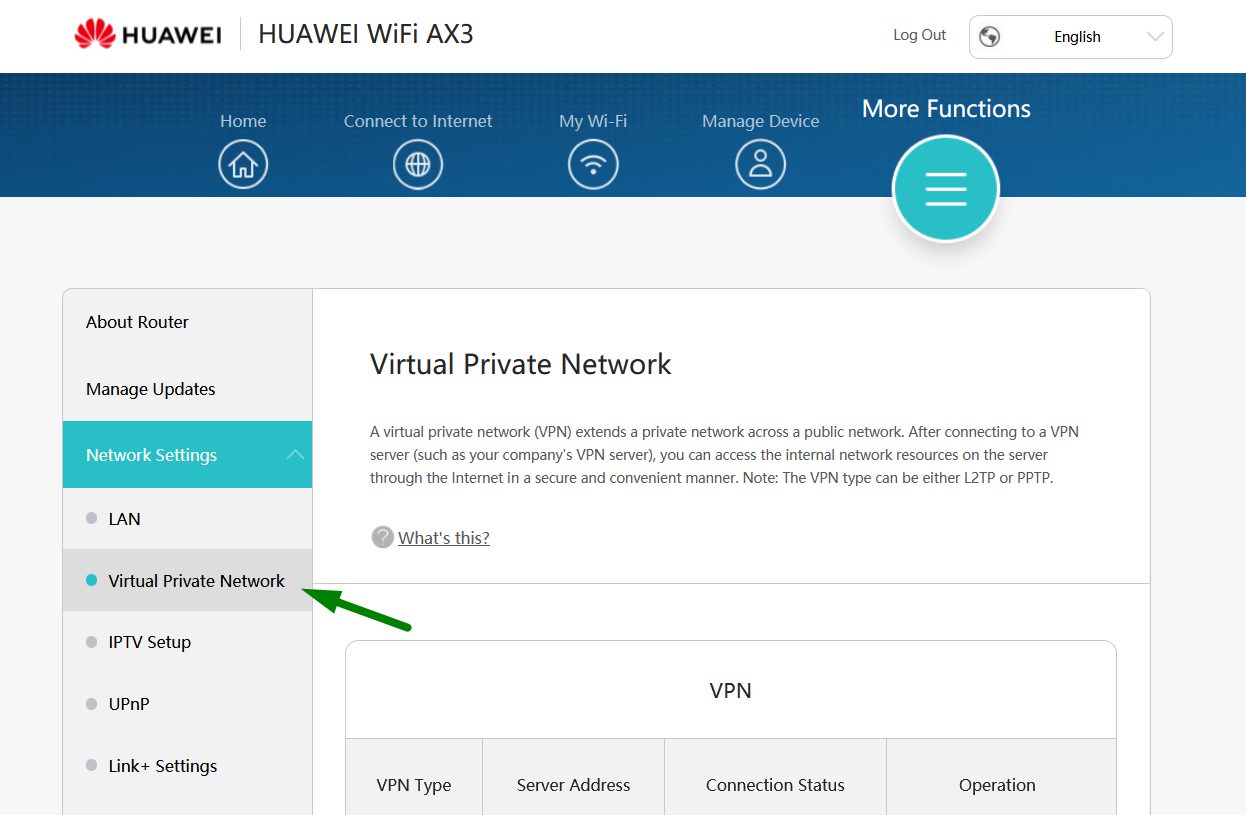This screenshot has width=1246, height=815.
Task: Select Virtual Private Network in sidebar
Action: click(187, 580)
